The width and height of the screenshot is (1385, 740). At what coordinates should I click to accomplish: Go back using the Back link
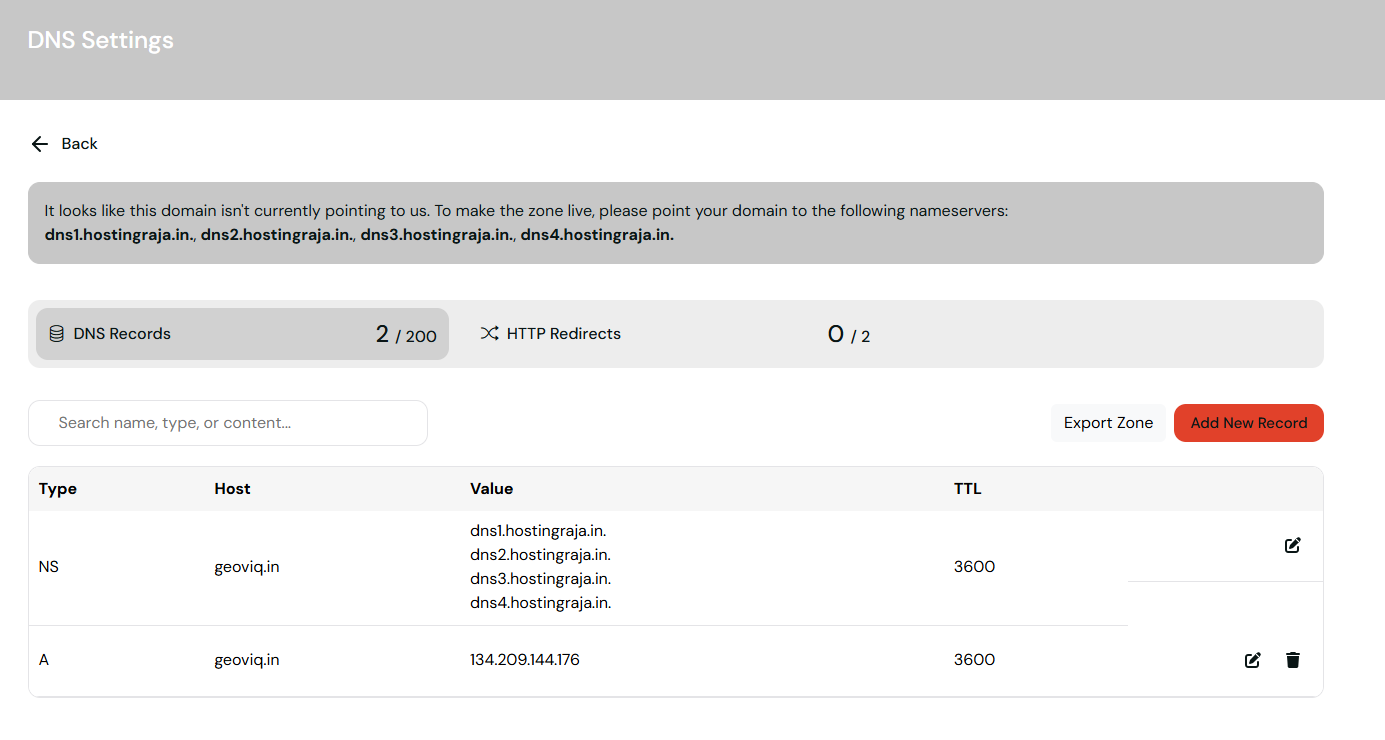[x=79, y=144]
